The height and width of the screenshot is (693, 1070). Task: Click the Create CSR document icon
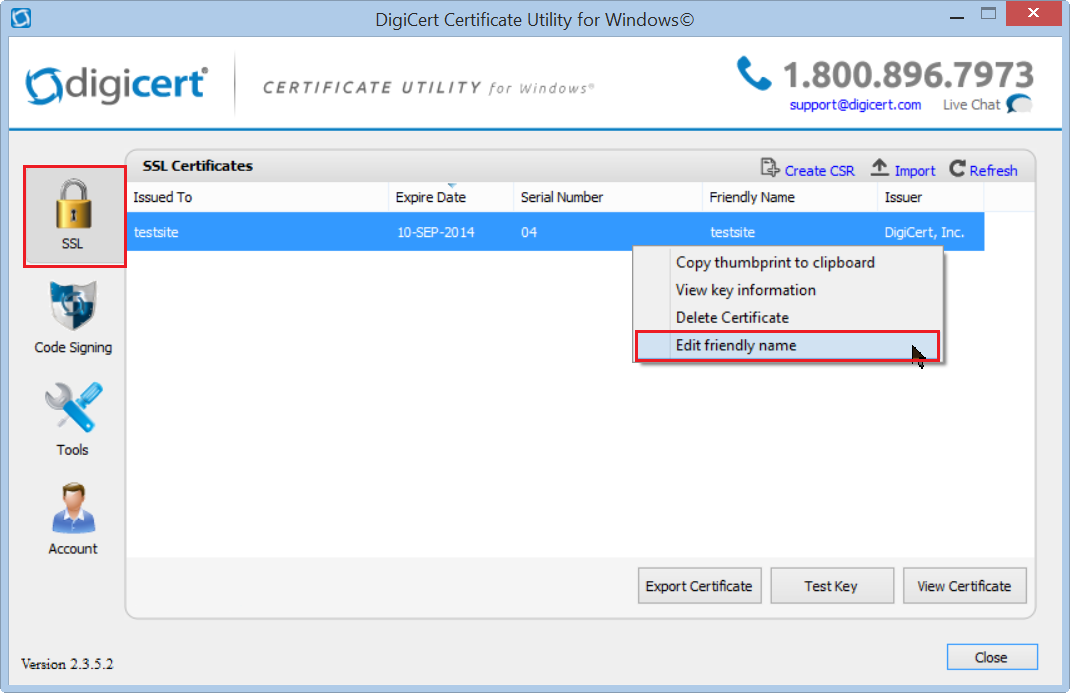click(x=769, y=169)
